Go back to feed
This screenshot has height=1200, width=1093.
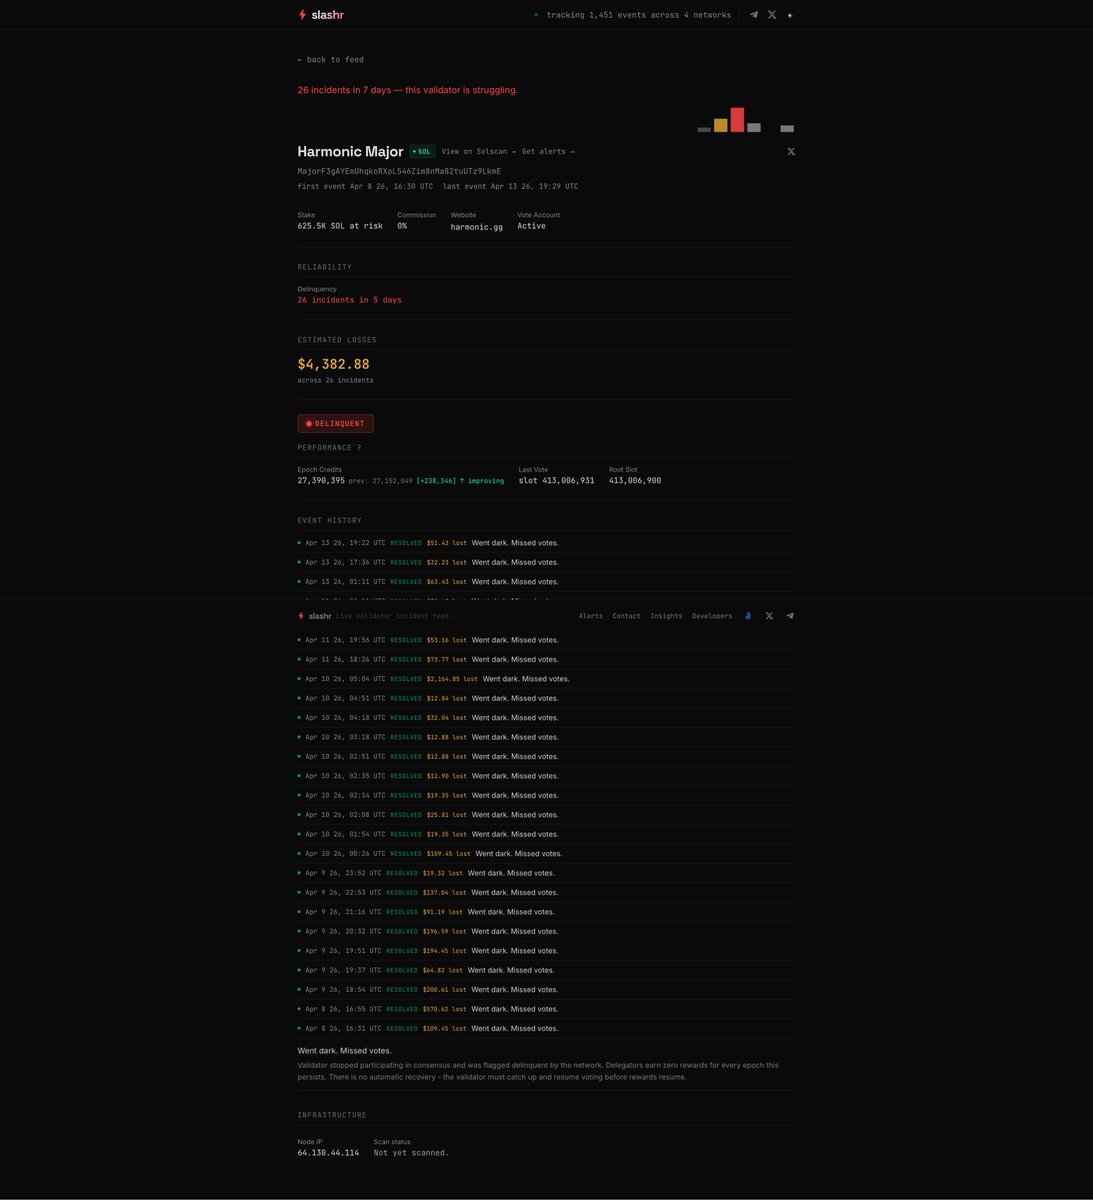(331, 60)
